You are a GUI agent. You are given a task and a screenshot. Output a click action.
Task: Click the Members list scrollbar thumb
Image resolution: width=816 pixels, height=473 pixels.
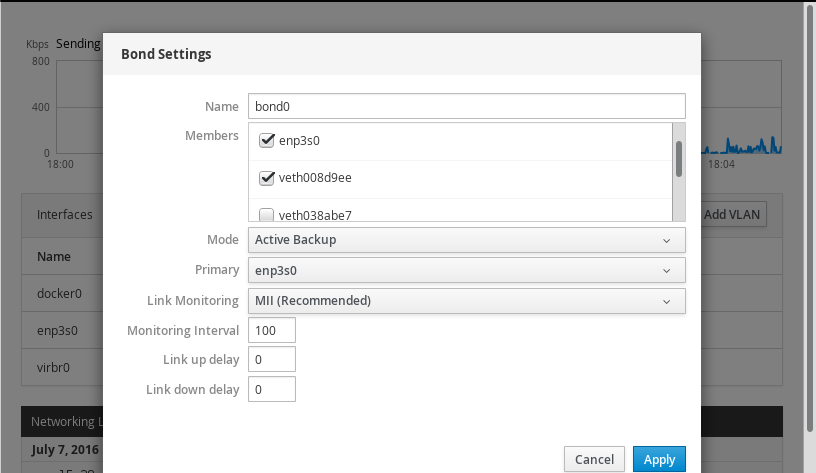point(679,158)
